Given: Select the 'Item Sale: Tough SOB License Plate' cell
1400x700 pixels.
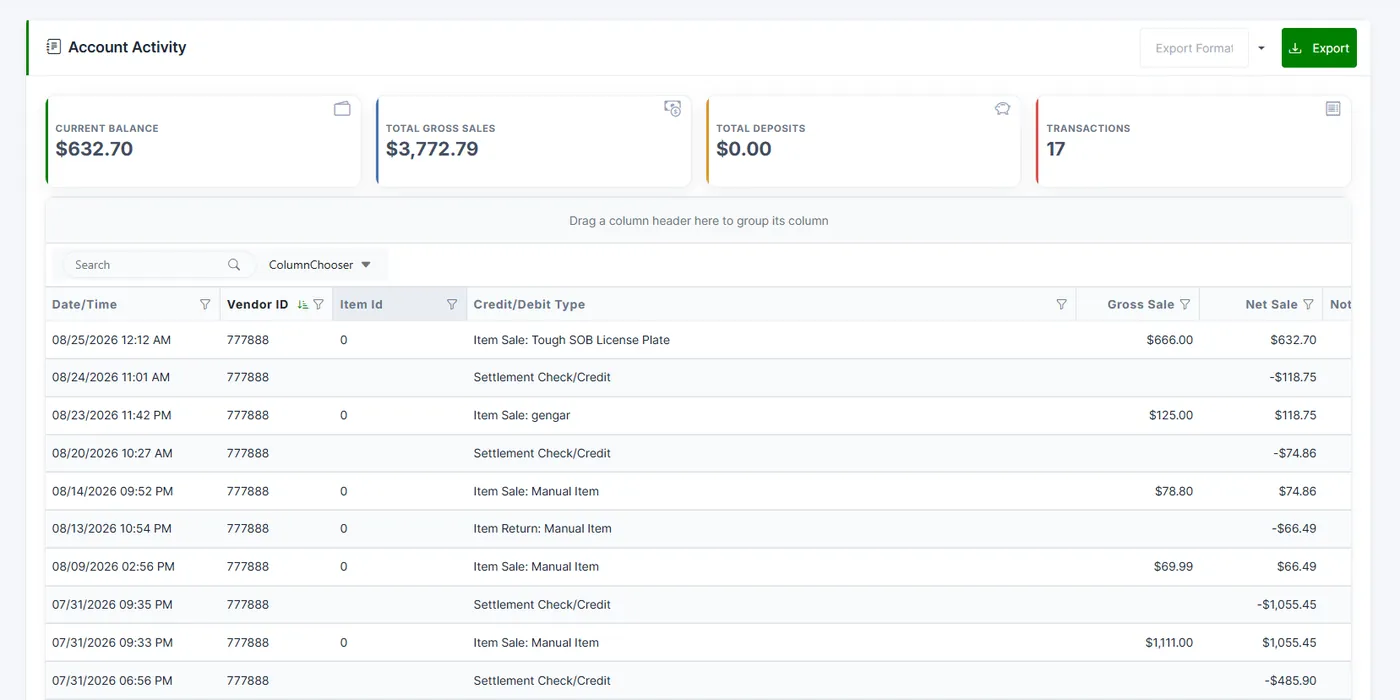Looking at the screenshot, I should (771, 340).
